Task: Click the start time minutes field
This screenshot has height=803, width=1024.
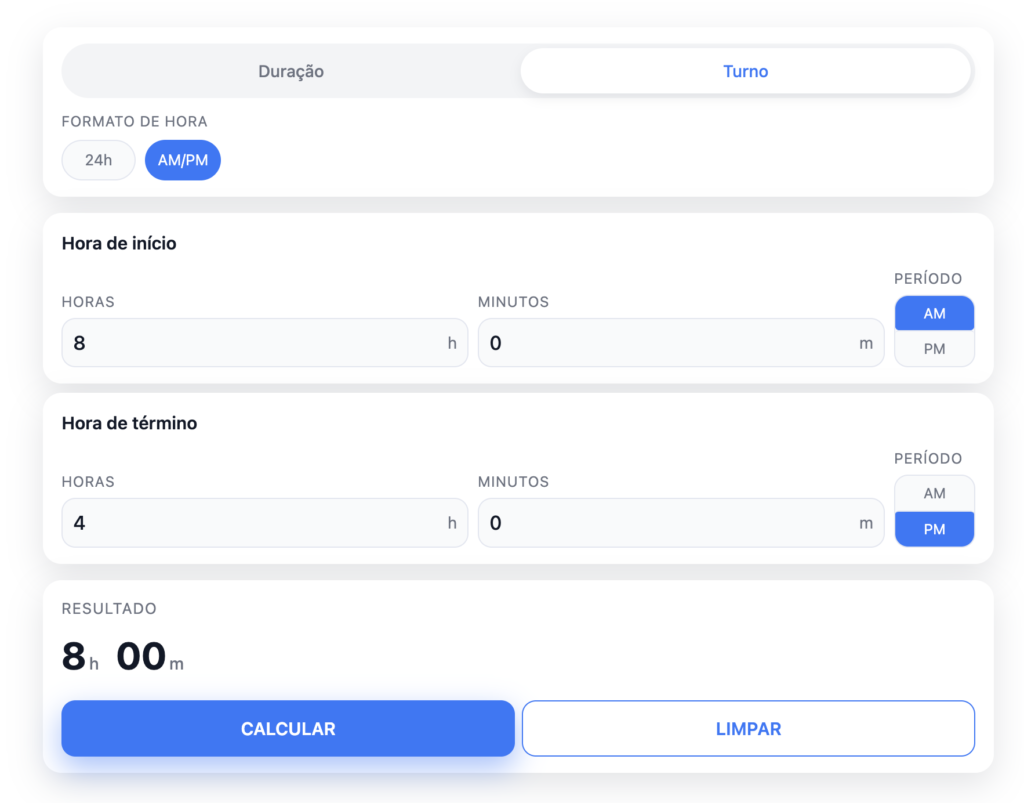Action: [681, 342]
